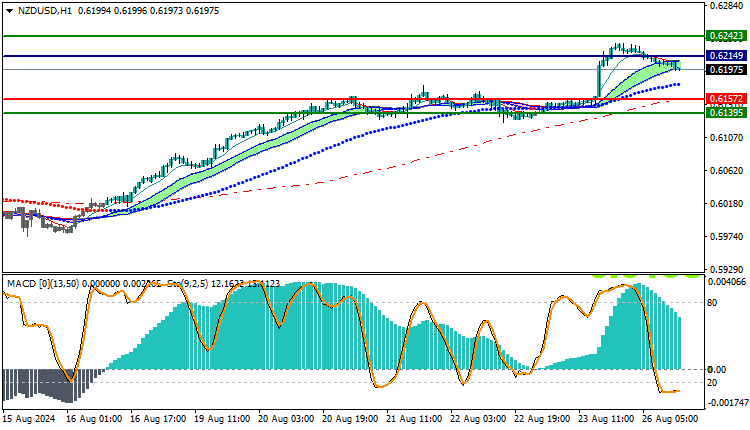Screen dimensions: 750x430
Task: Select the 0.59290 price axis value
Action: pyautogui.click(x=727, y=270)
